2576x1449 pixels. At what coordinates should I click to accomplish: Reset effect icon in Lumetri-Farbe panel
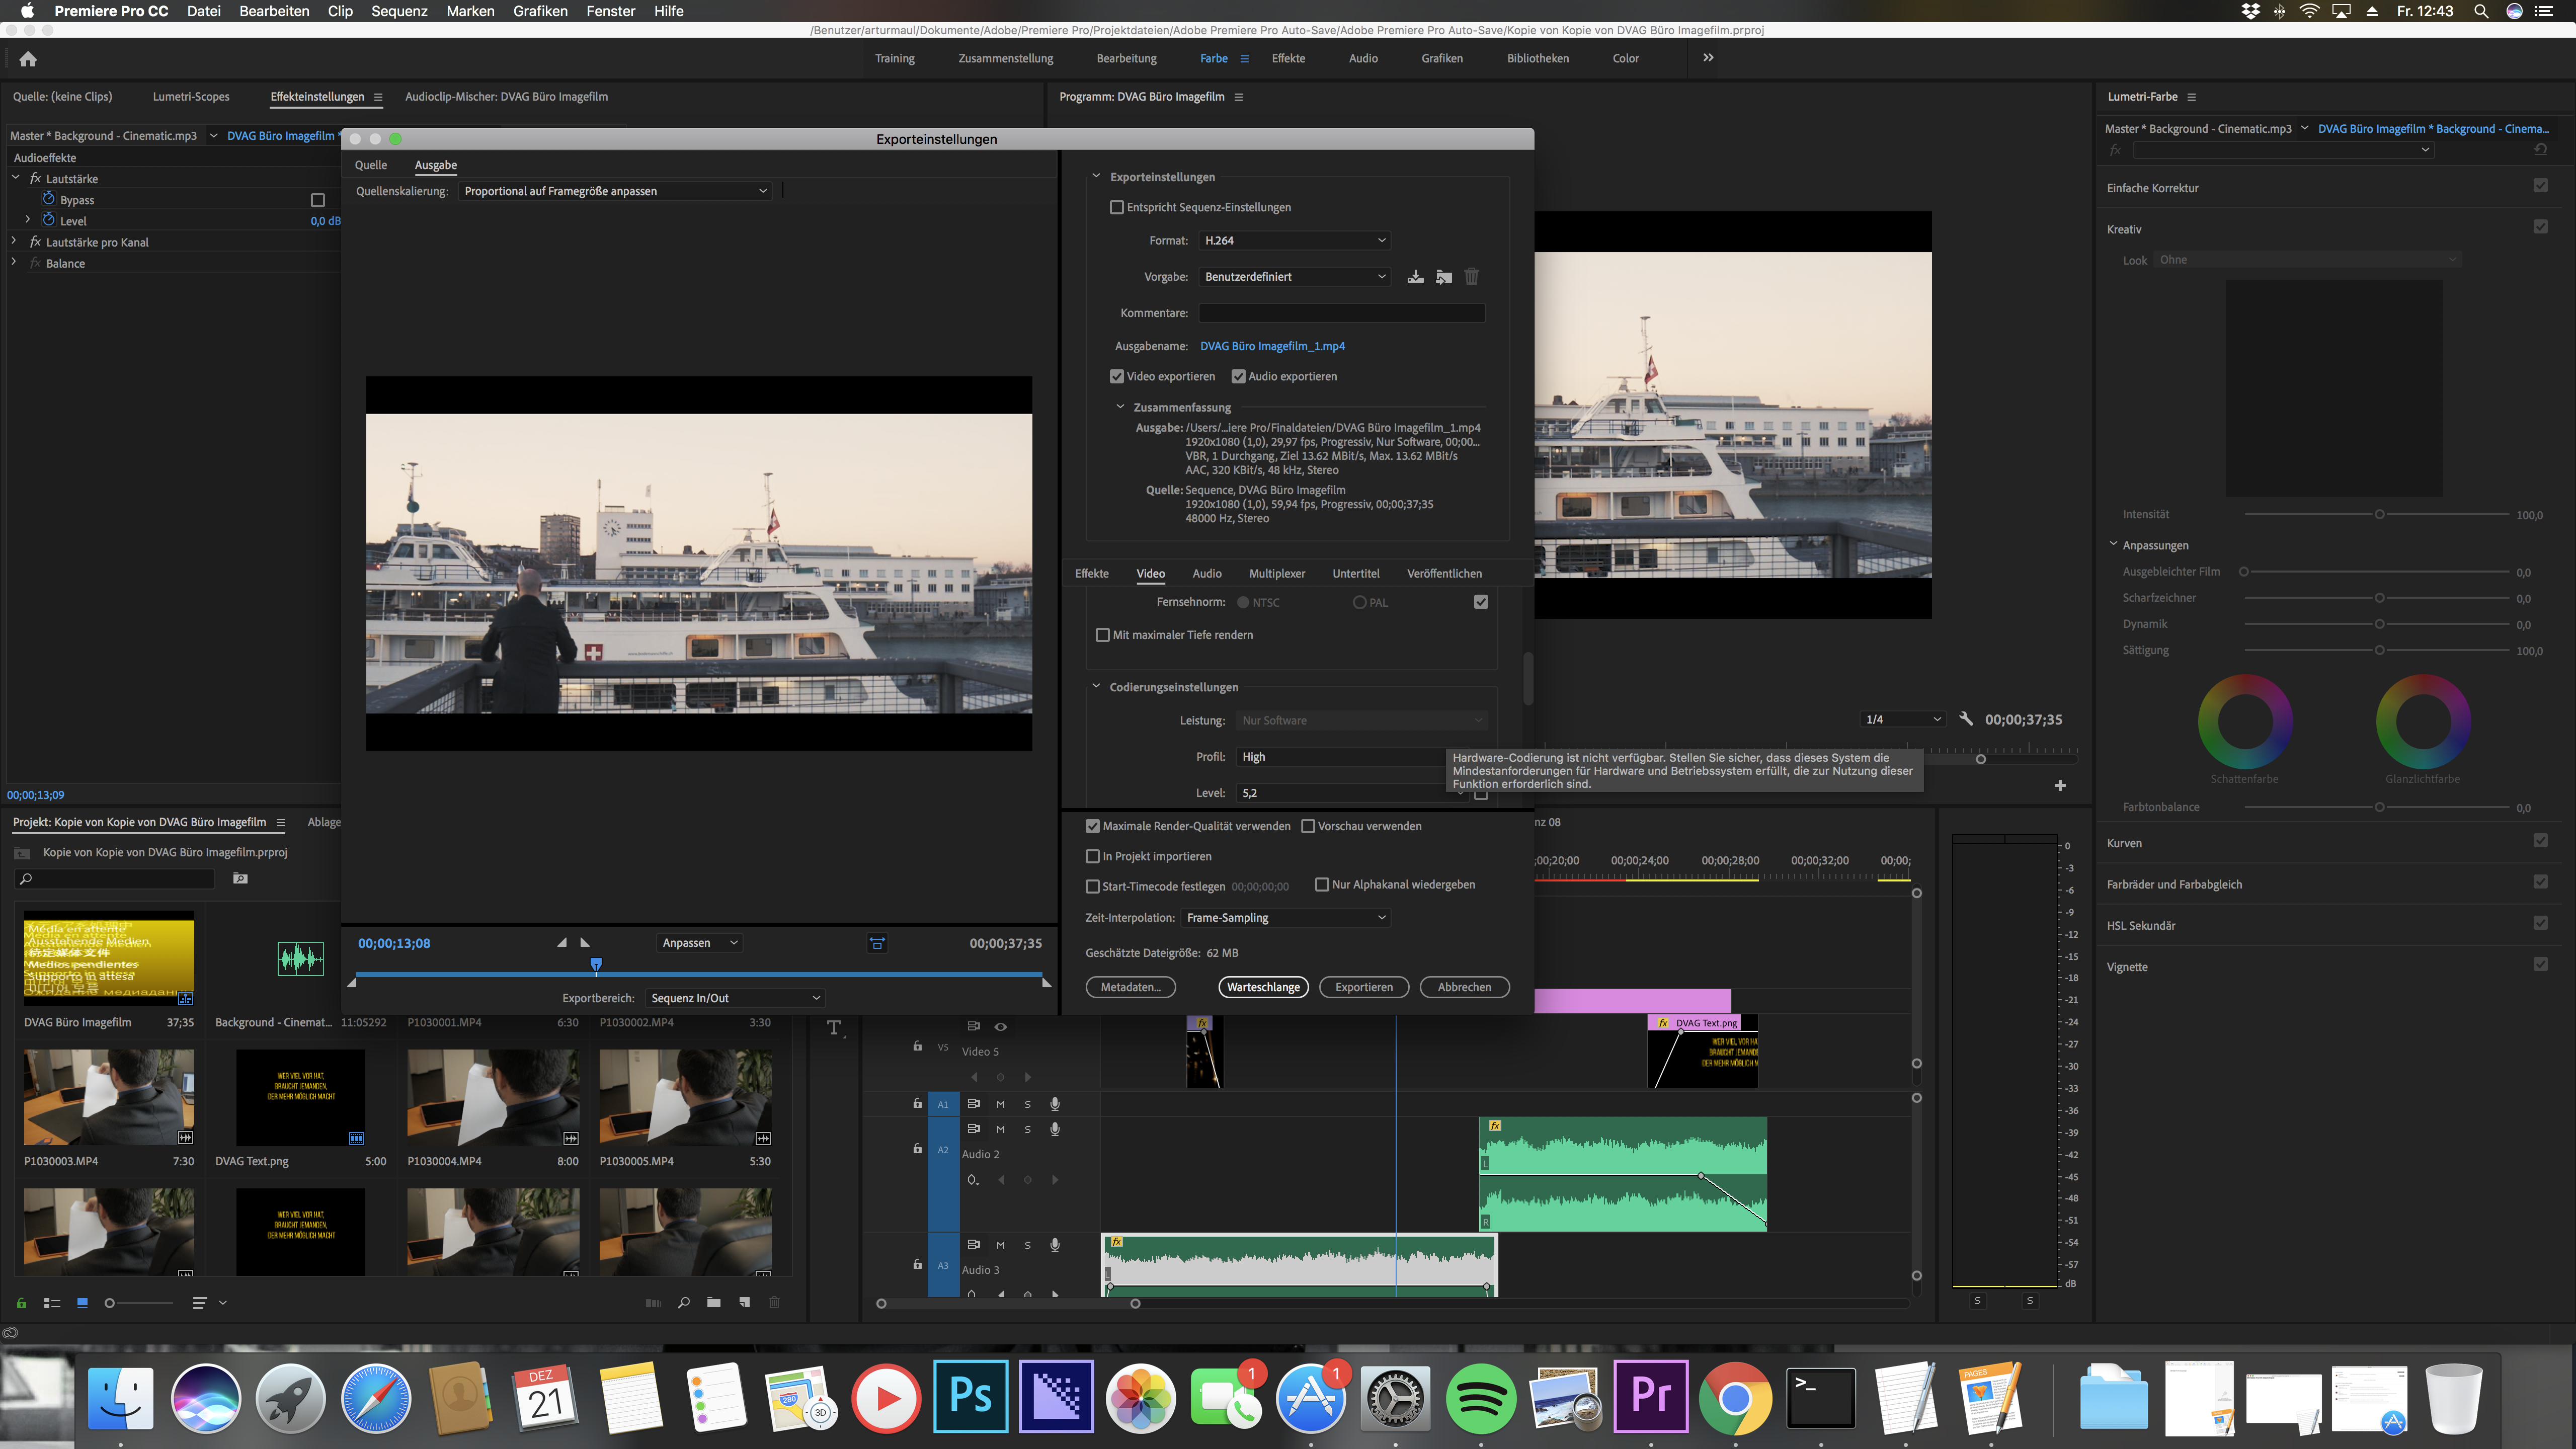(x=2540, y=150)
